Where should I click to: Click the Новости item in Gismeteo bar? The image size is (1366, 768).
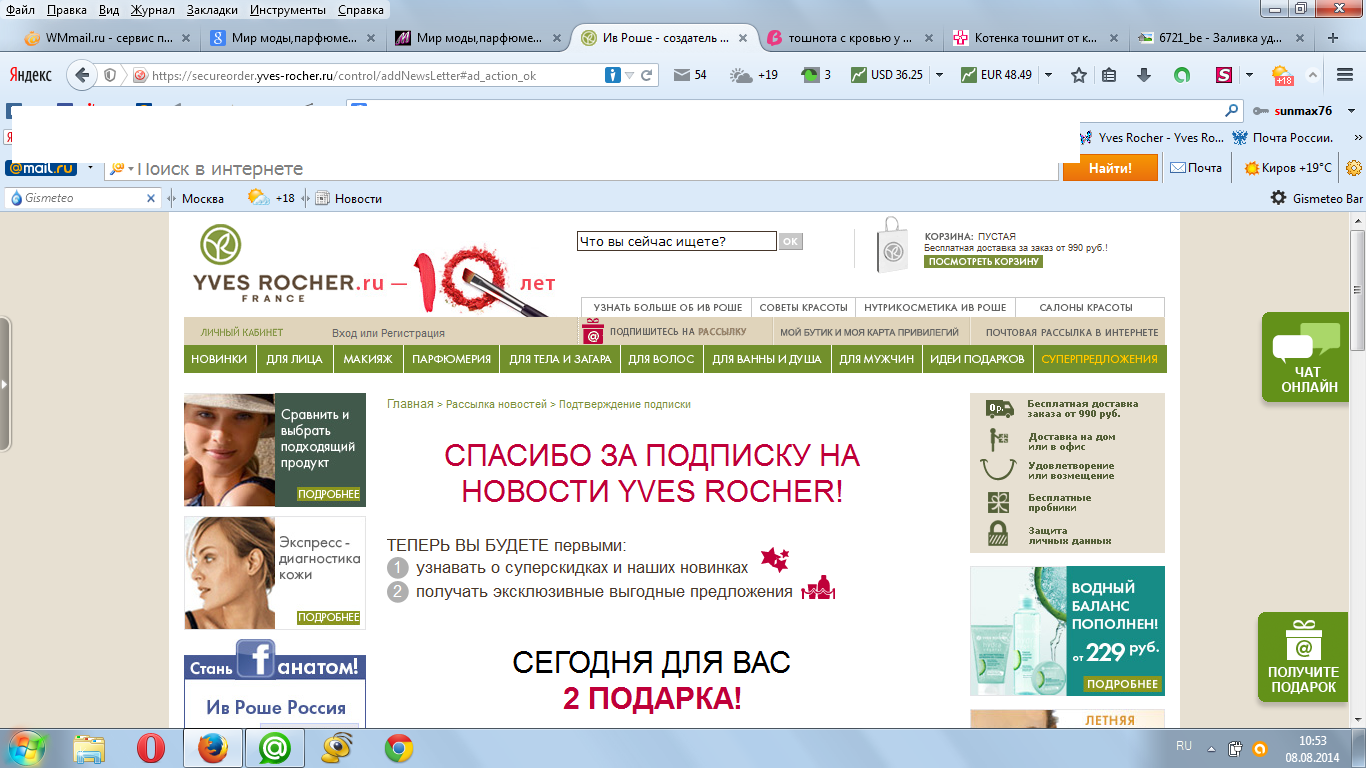point(349,198)
